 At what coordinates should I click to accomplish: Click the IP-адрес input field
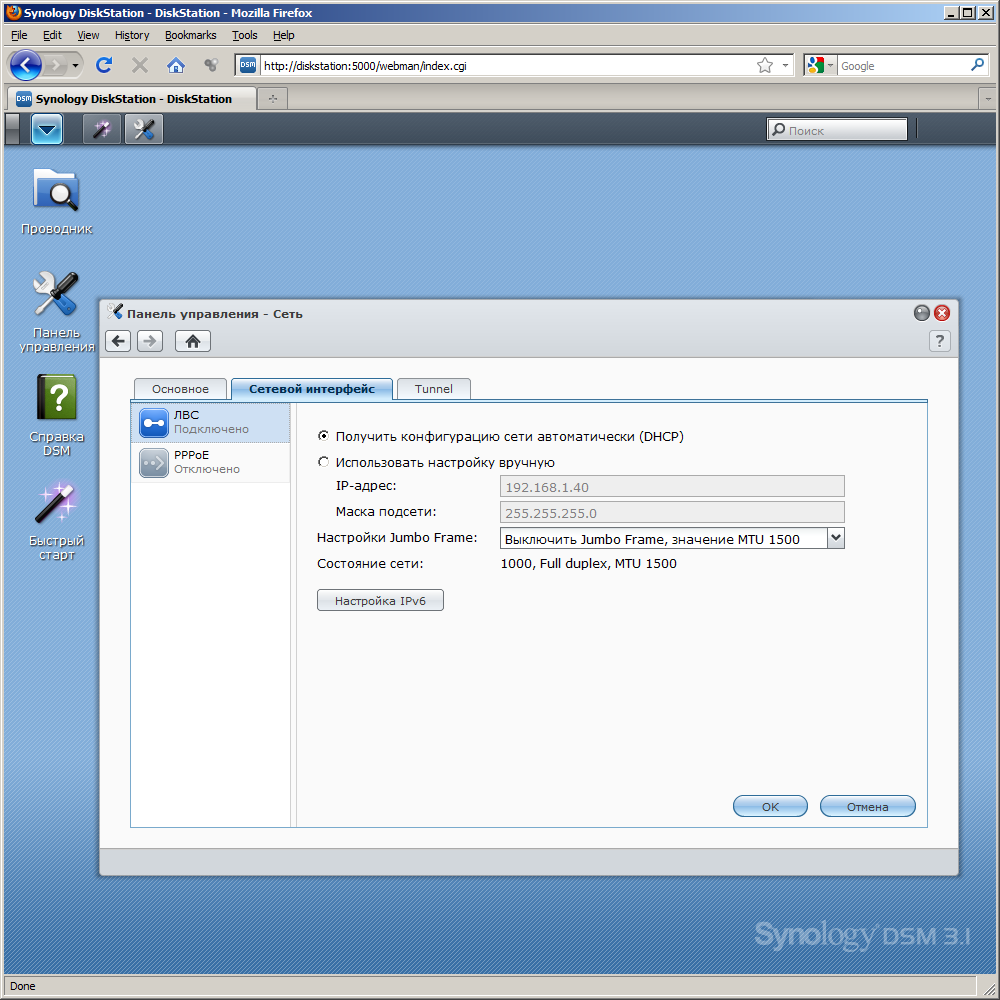coord(672,487)
